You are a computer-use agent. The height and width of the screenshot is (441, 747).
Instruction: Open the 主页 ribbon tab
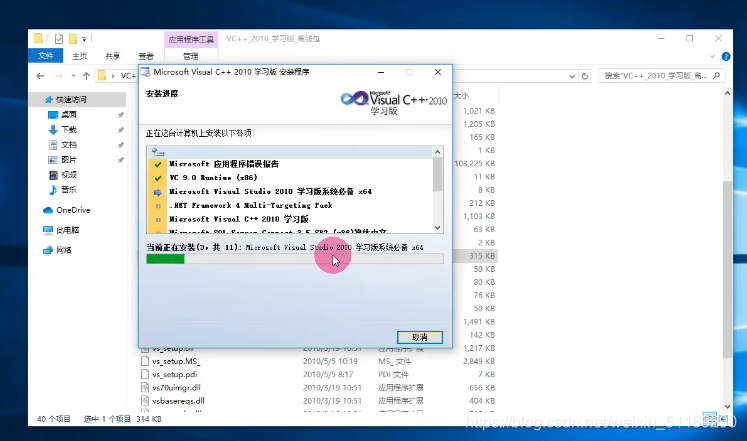point(79,56)
